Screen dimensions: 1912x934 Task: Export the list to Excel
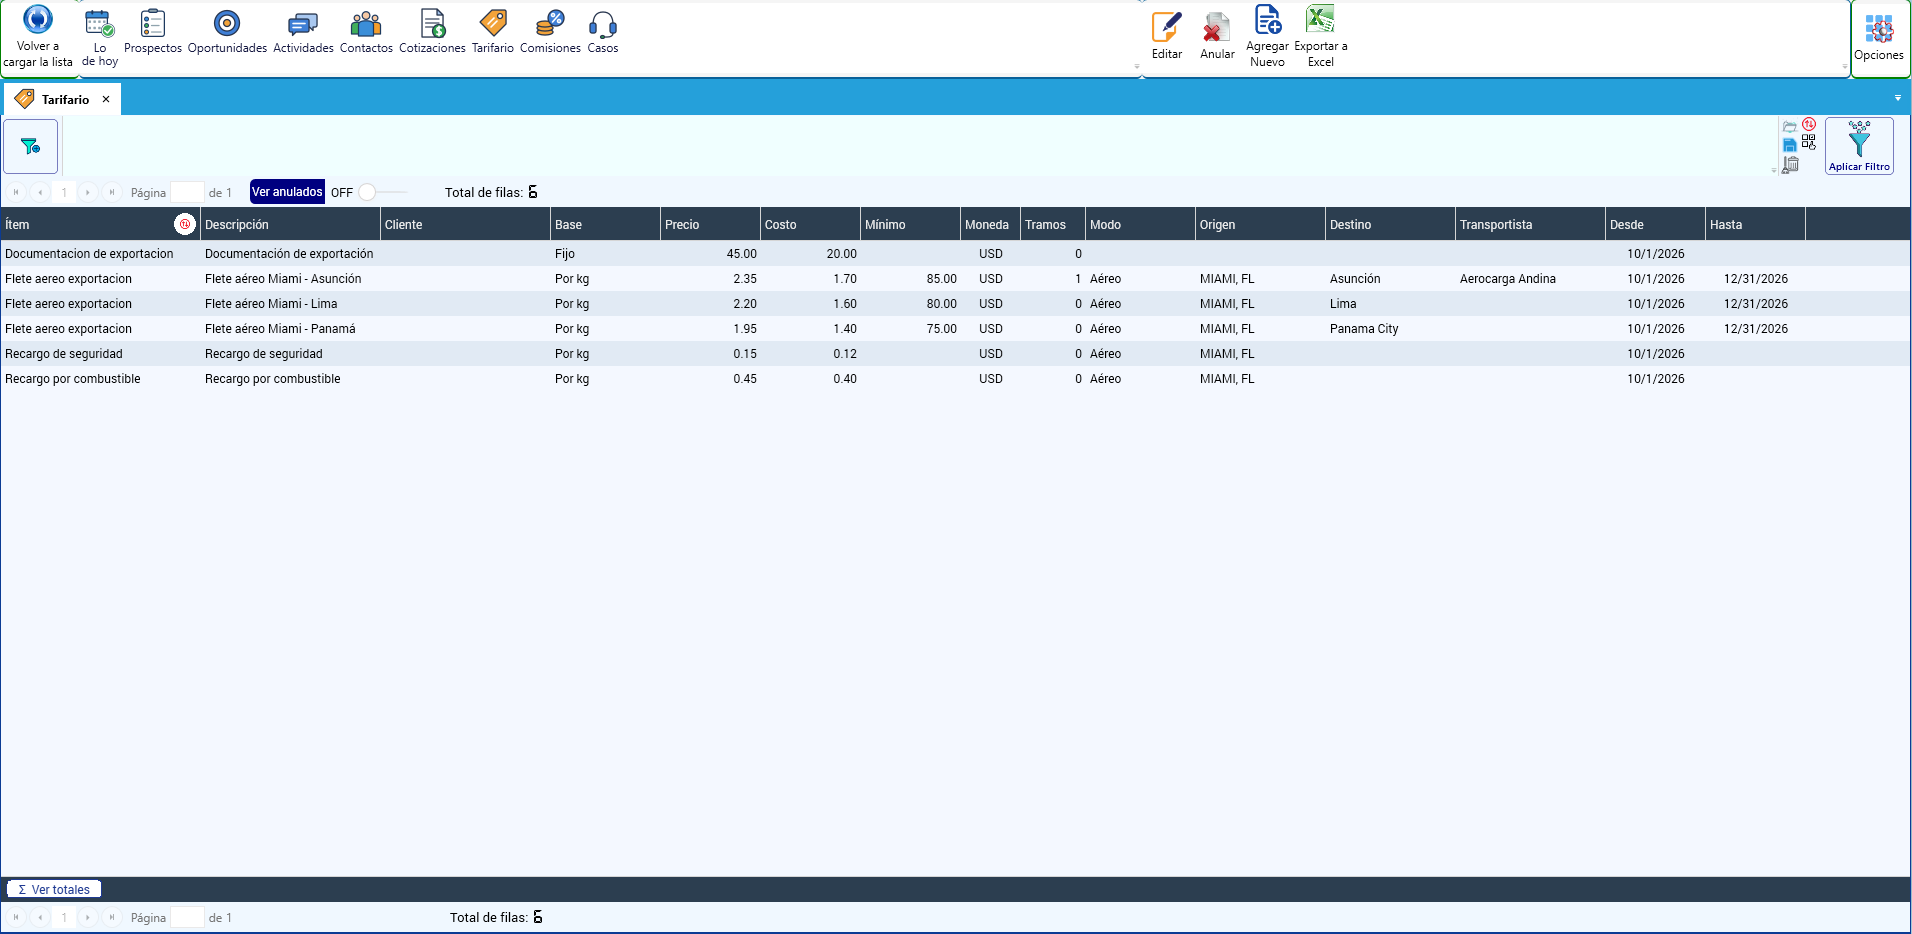coord(1321,36)
